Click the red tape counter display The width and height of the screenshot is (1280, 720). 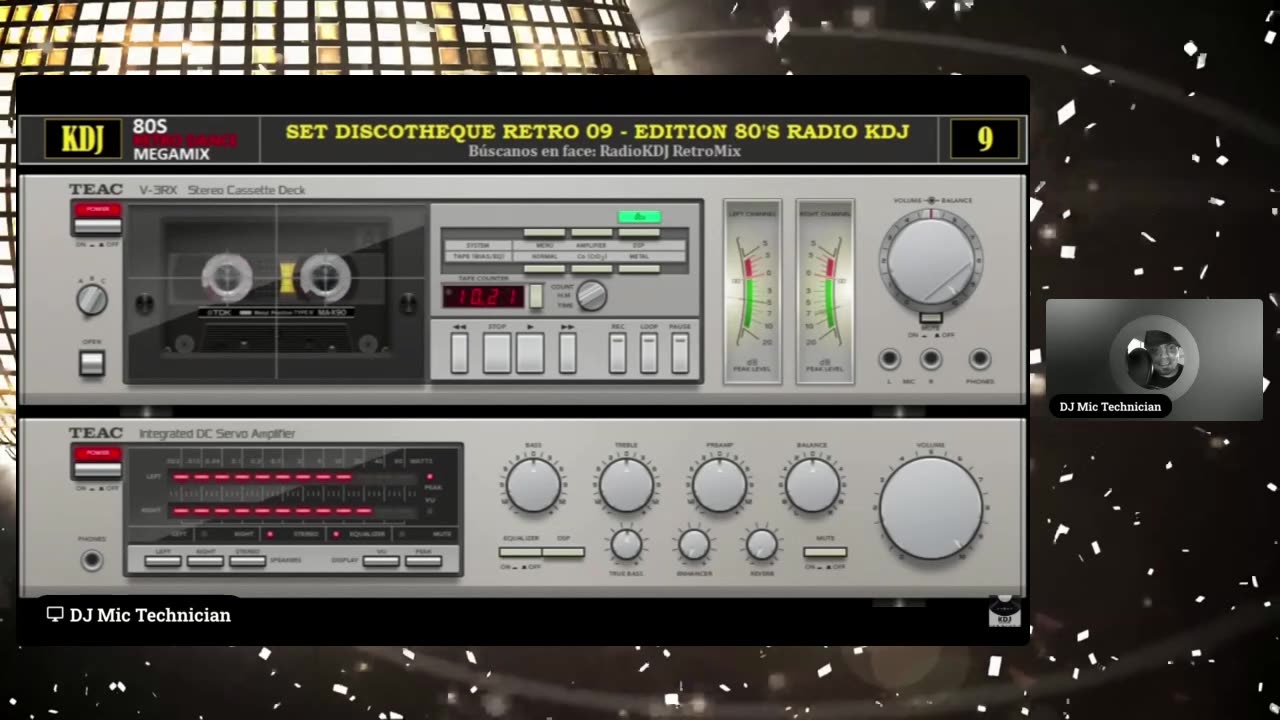point(483,296)
